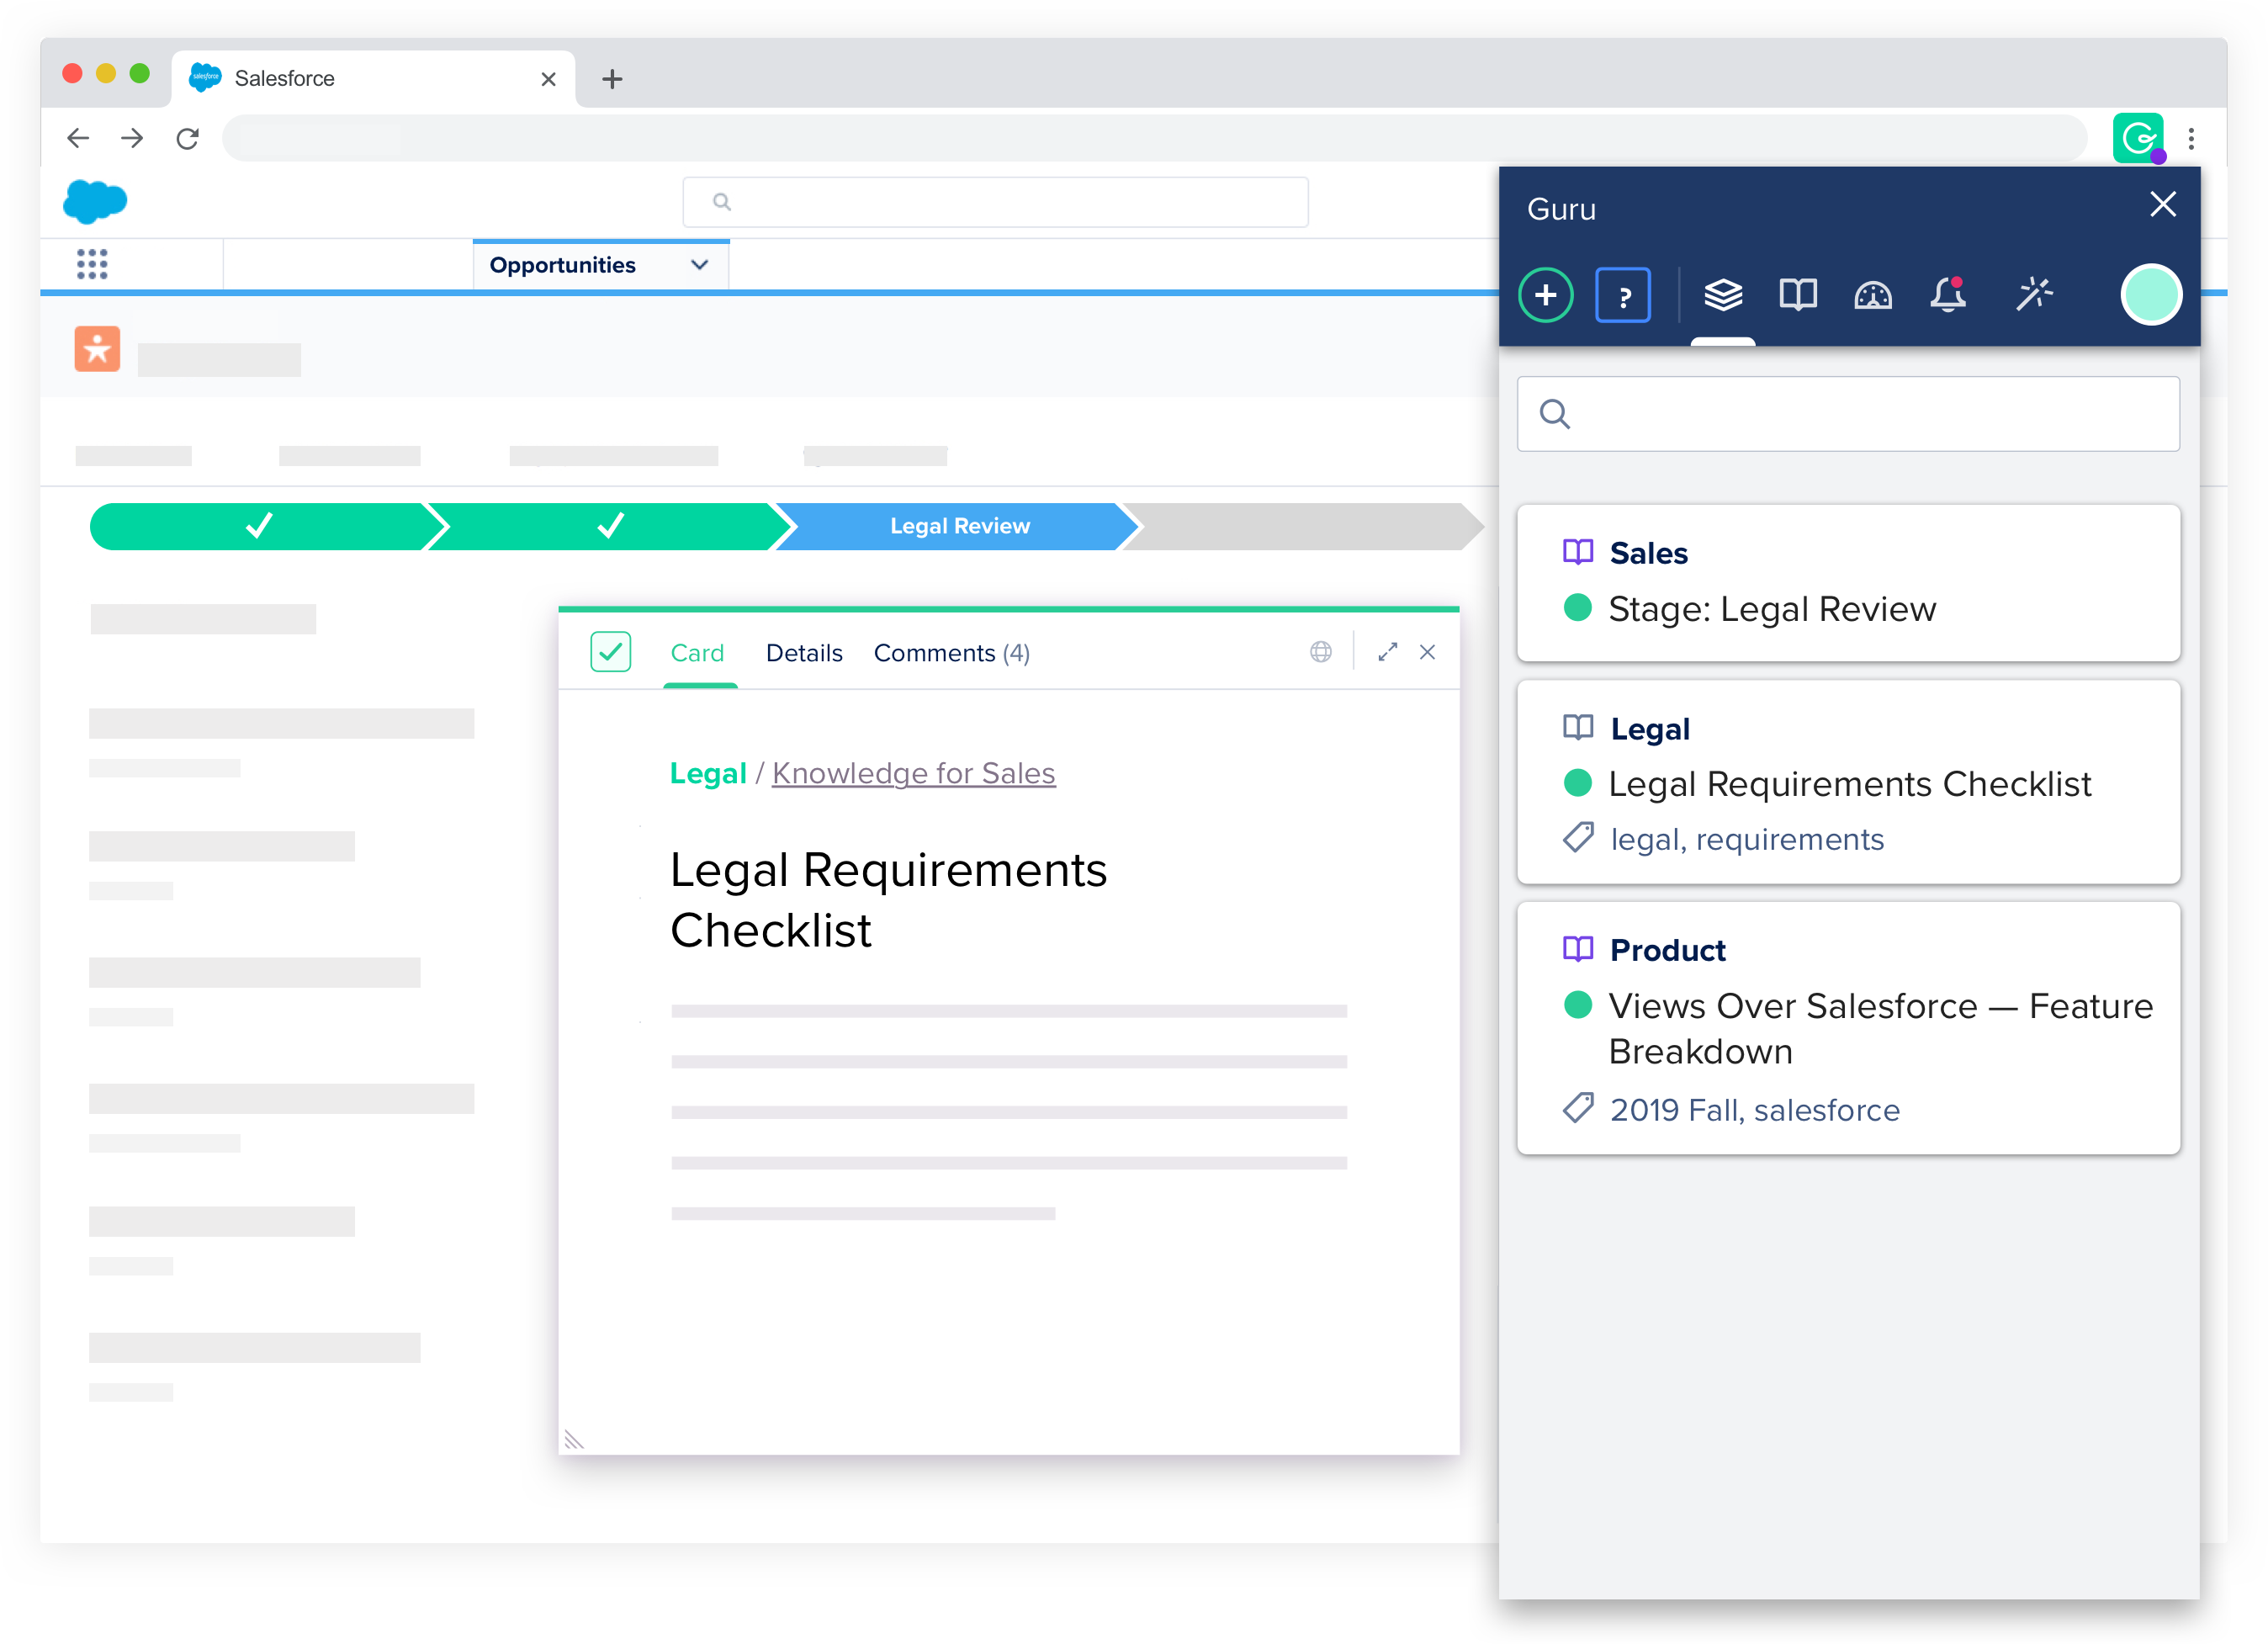The width and height of the screenshot is (2268, 1644).
Task: Click the browser address bar
Action: (1154, 138)
